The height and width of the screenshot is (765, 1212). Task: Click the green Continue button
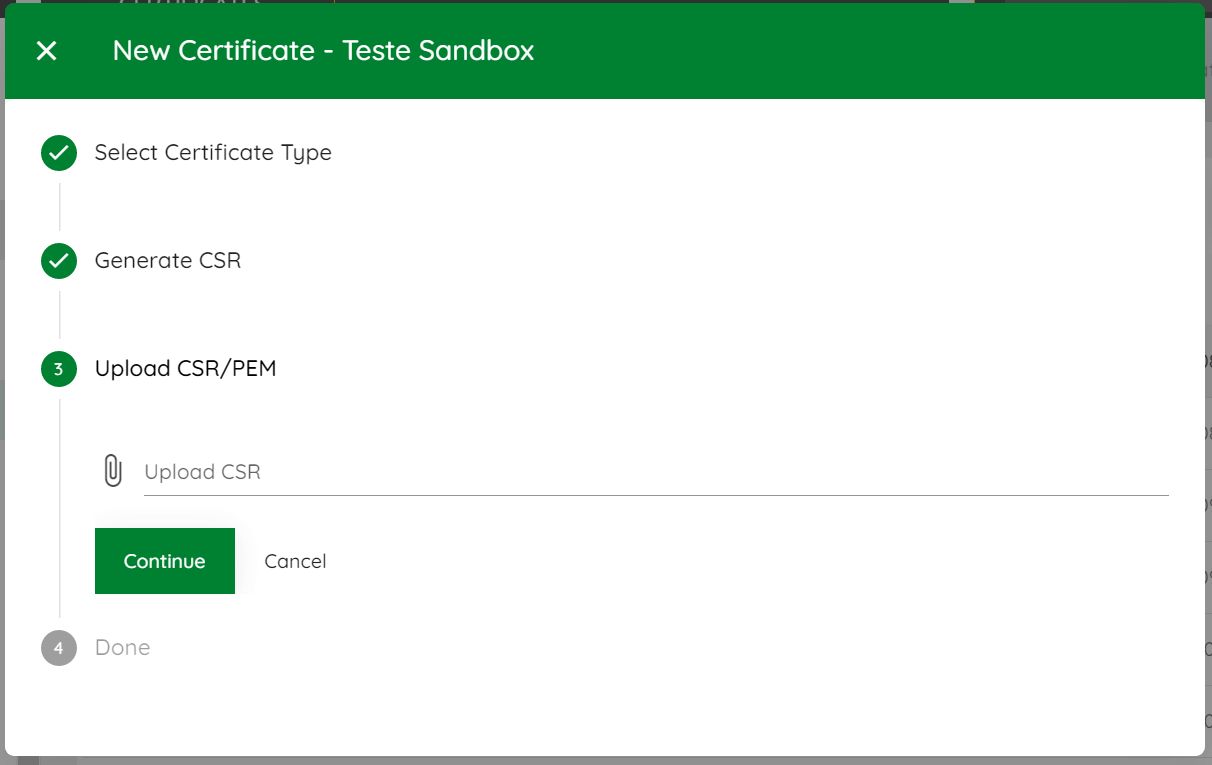[165, 561]
